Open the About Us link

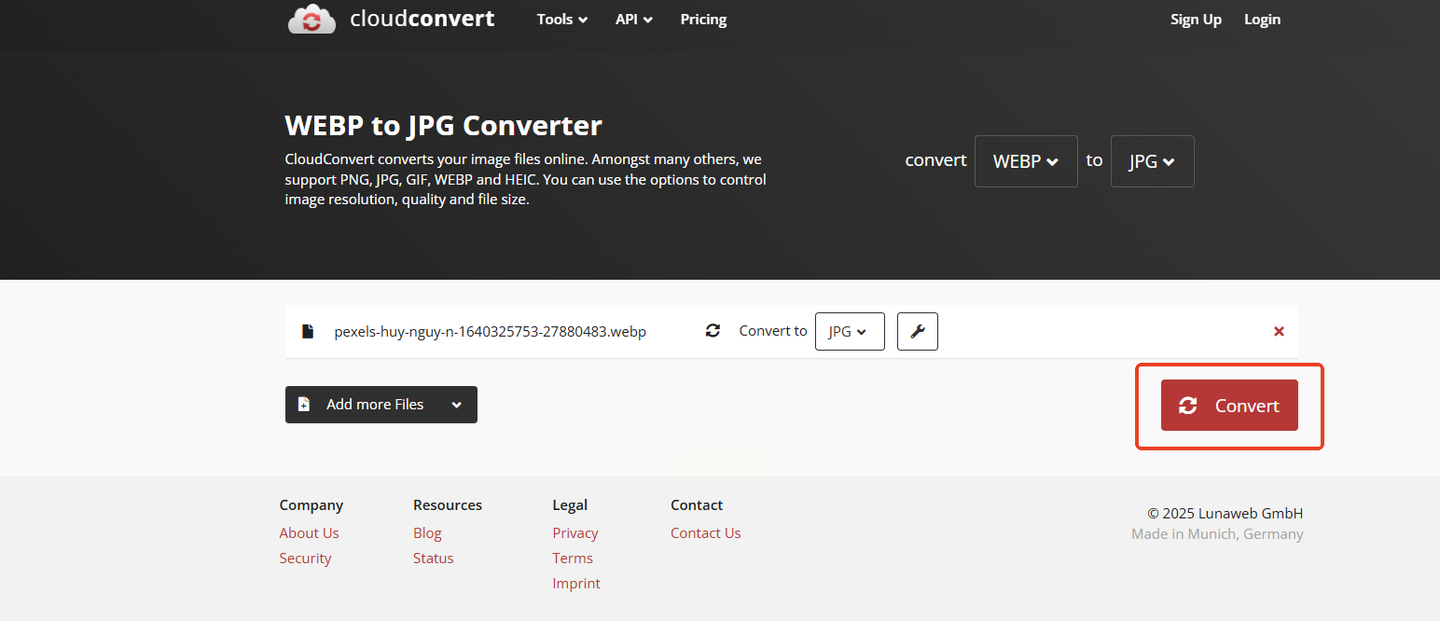pyautogui.click(x=309, y=533)
